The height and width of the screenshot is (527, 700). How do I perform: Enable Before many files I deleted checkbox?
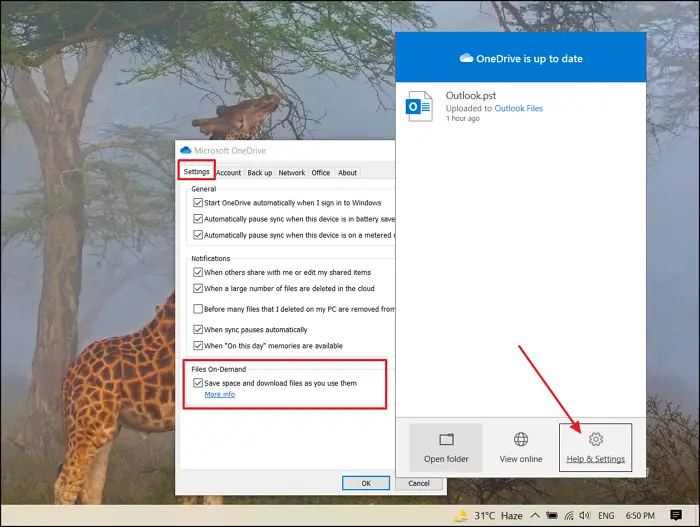(198, 309)
